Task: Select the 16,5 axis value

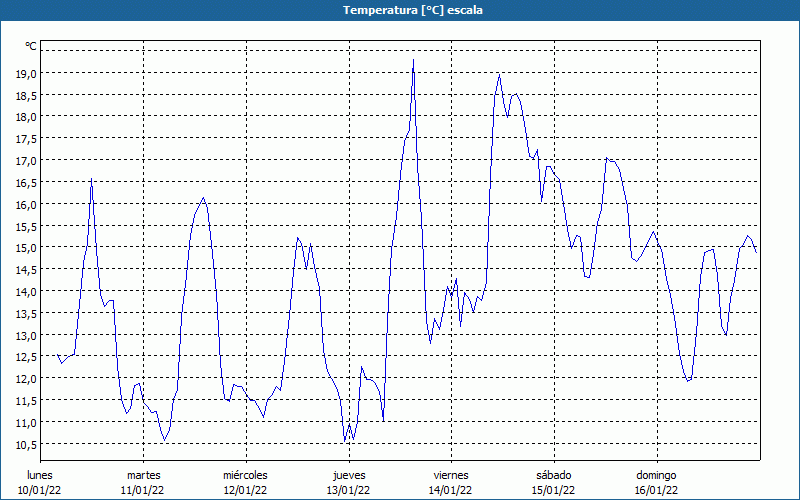Action: pyautogui.click(x=27, y=183)
